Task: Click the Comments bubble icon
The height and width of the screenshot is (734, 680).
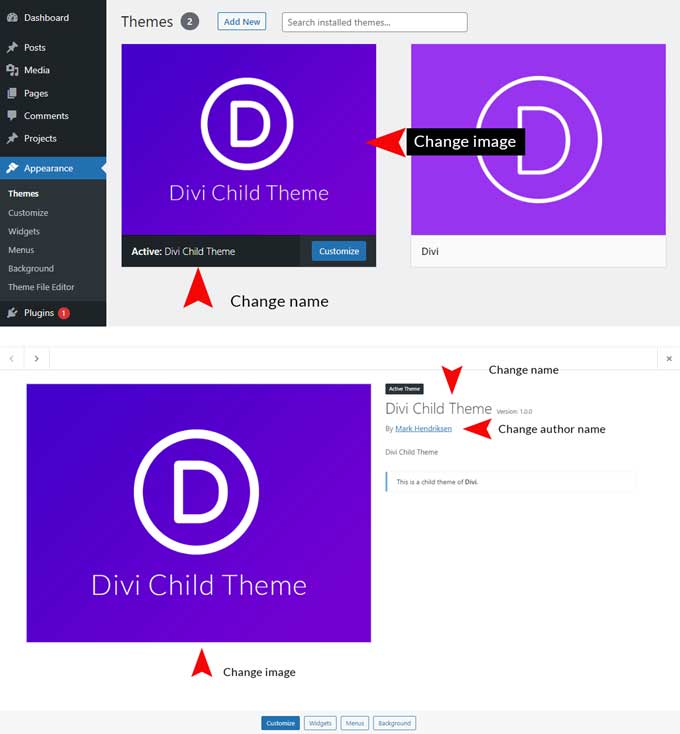Action: [13, 116]
